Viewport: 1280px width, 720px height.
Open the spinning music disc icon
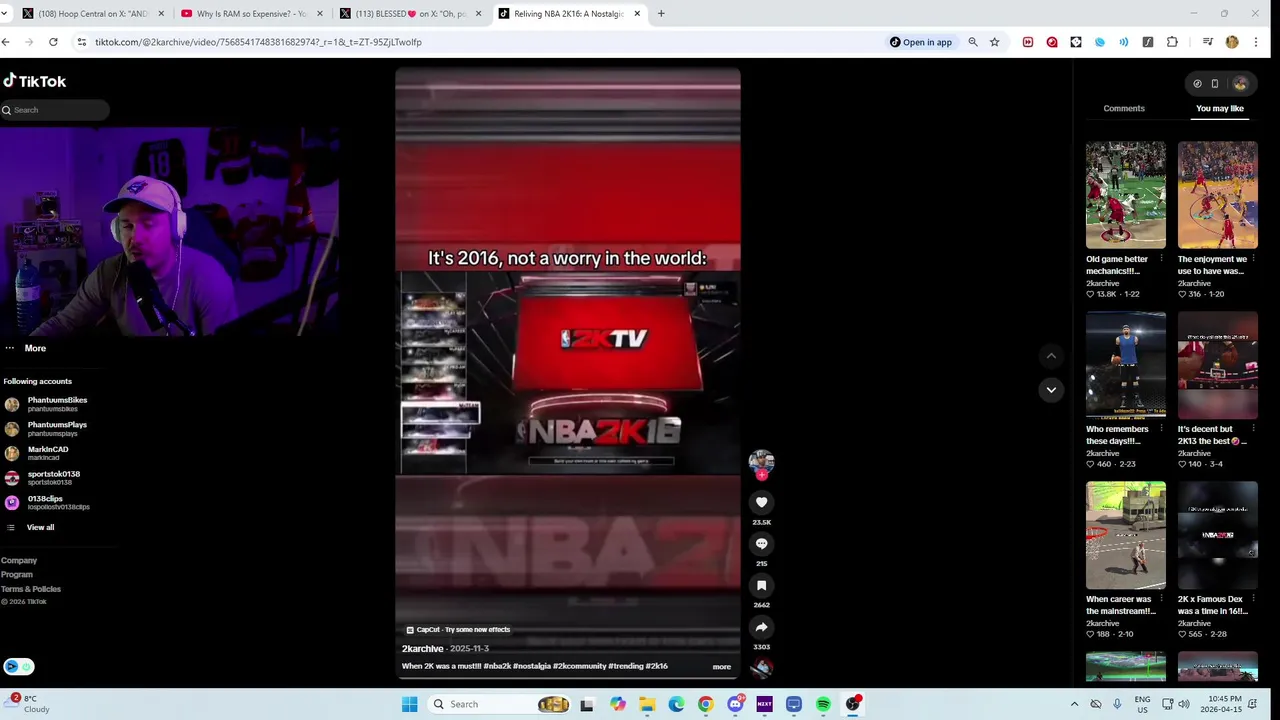[761, 668]
